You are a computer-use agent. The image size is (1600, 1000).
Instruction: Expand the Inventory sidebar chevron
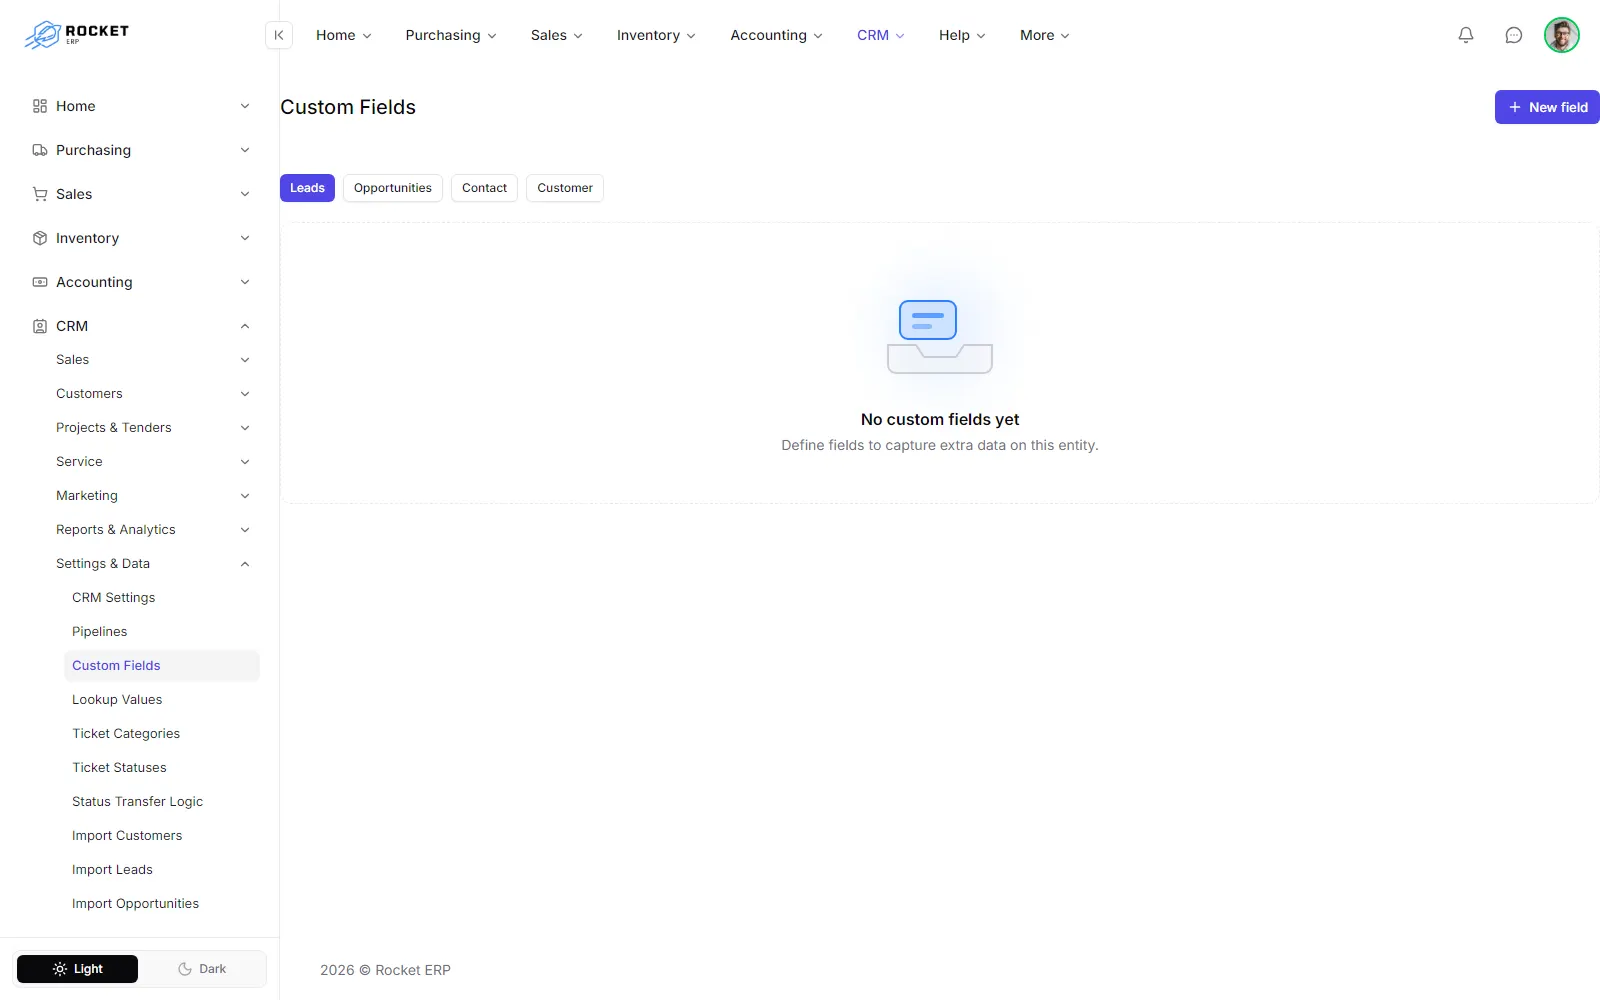(245, 238)
